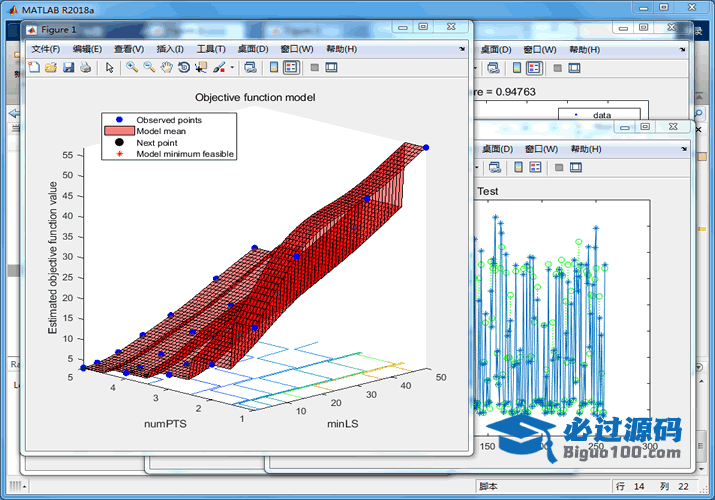Click the dock arrow in Figure 1 menu bar
The height and width of the screenshot is (500, 715).
pyautogui.click(x=462, y=49)
